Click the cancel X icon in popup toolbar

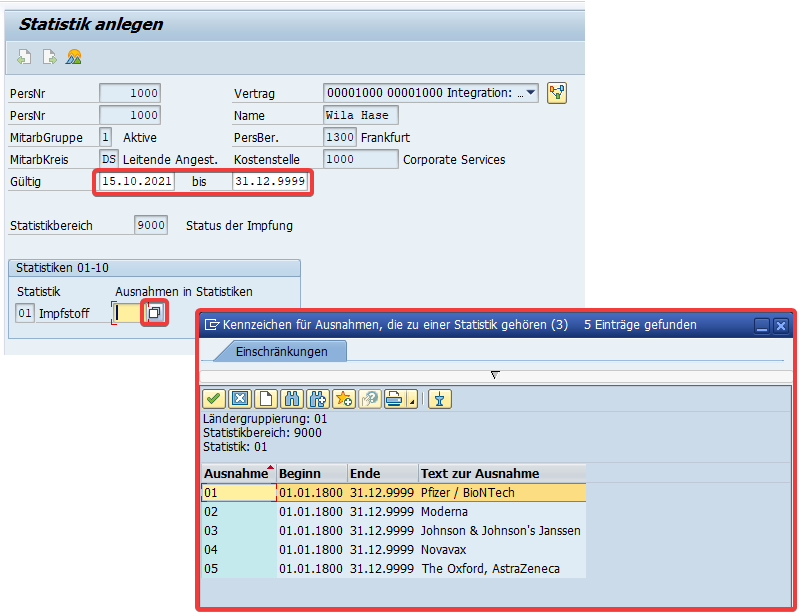tap(240, 399)
